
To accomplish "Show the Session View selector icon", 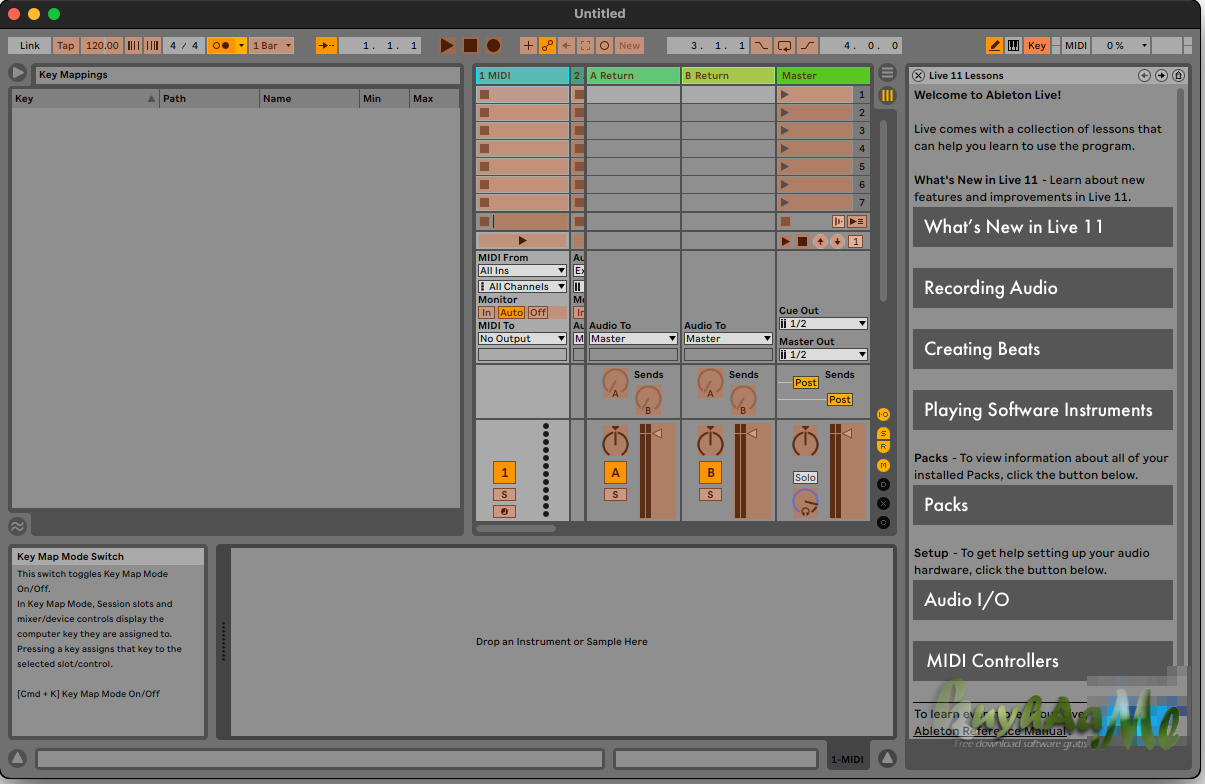I will click(887, 96).
